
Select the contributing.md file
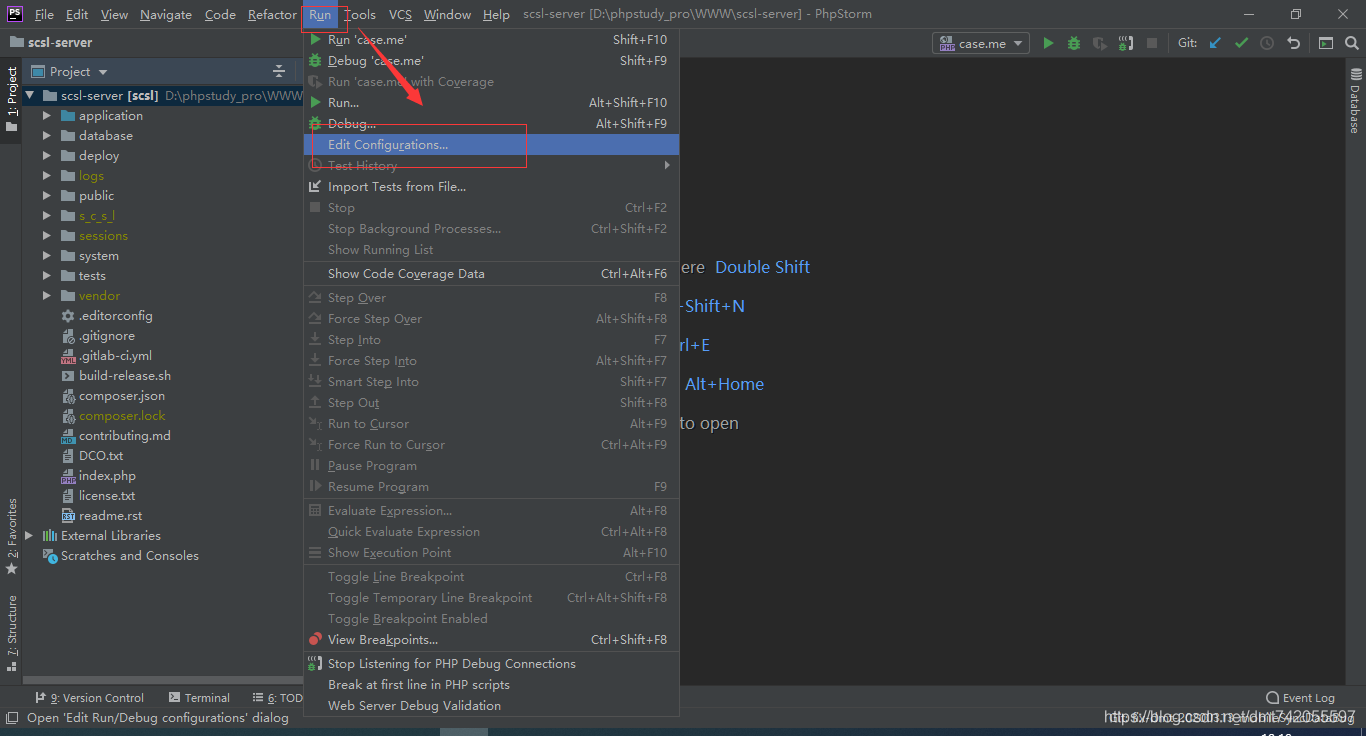tap(125, 436)
